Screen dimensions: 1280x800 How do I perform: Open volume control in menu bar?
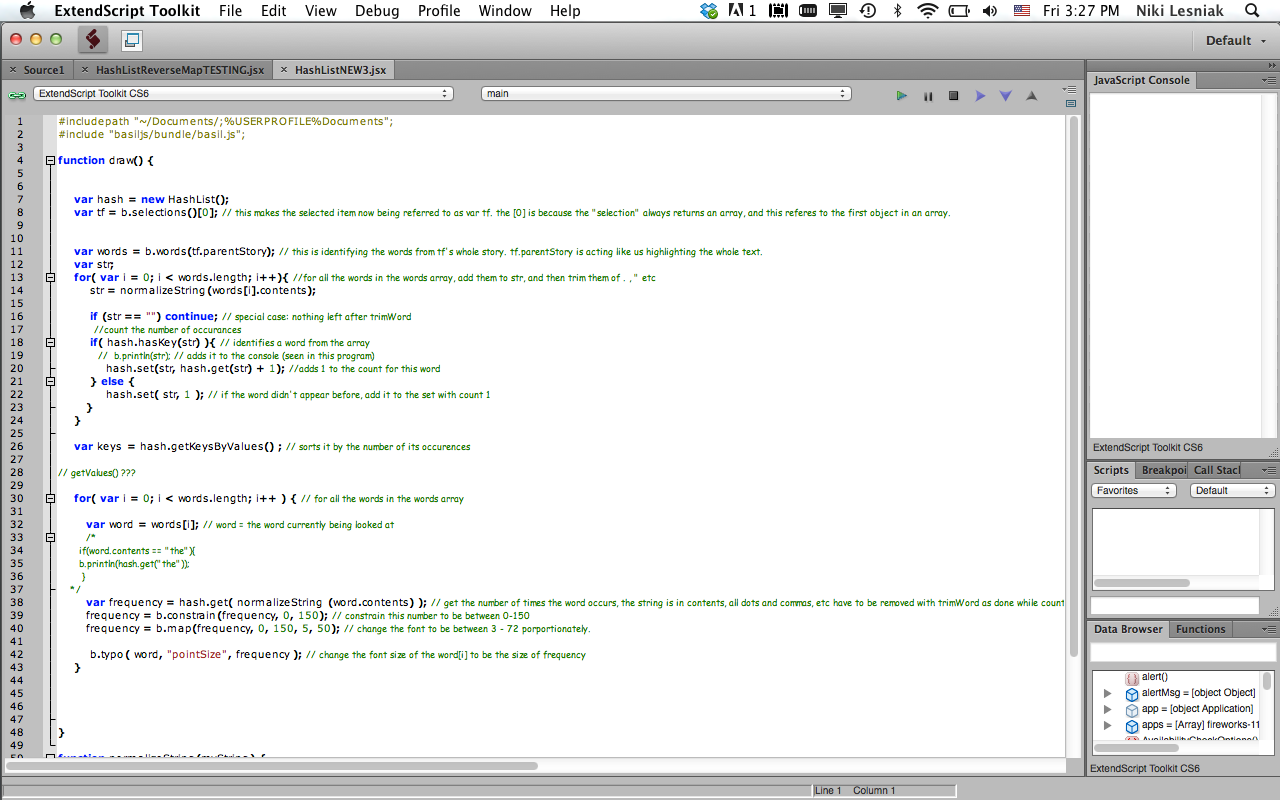pos(990,11)
